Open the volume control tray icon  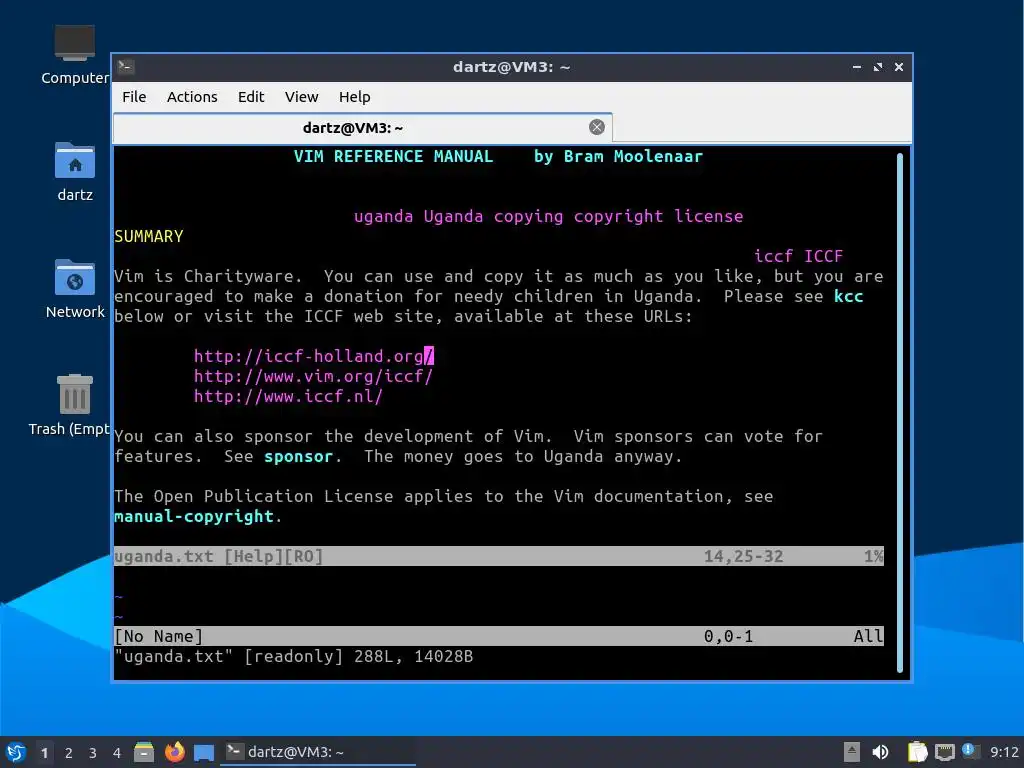click(880, 752)
